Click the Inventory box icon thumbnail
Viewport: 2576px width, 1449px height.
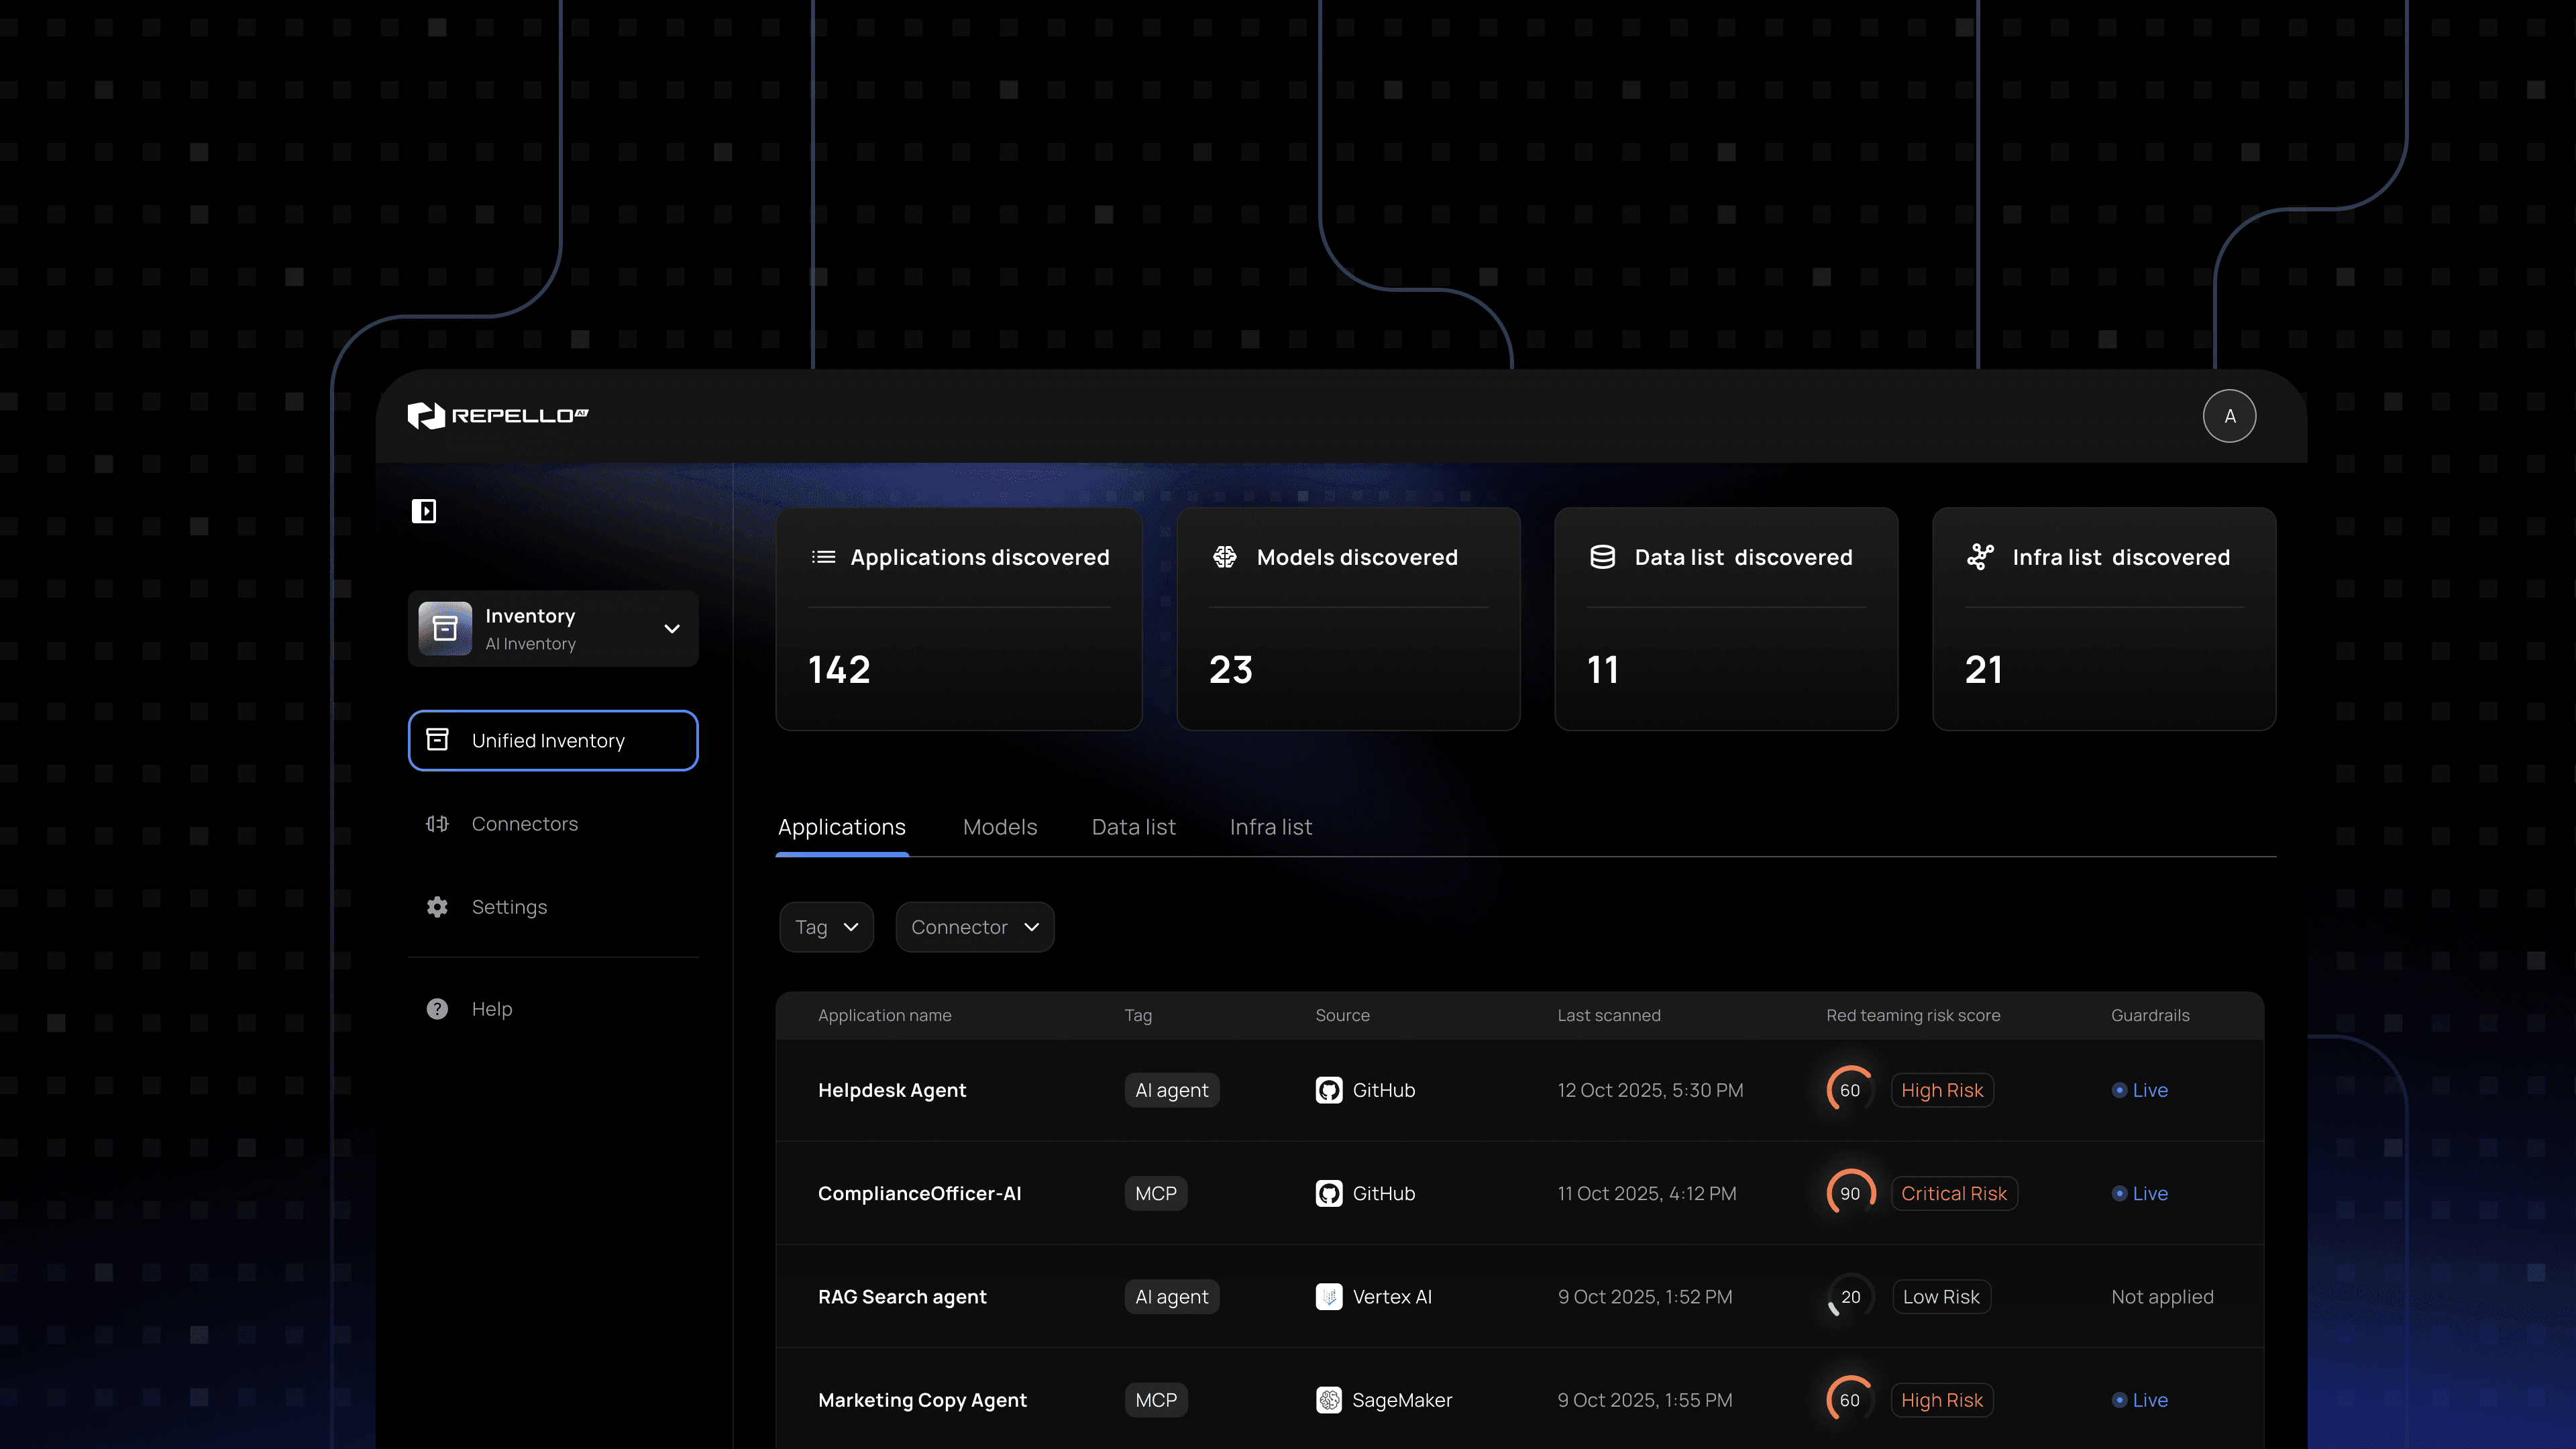[x=445, y=628]
